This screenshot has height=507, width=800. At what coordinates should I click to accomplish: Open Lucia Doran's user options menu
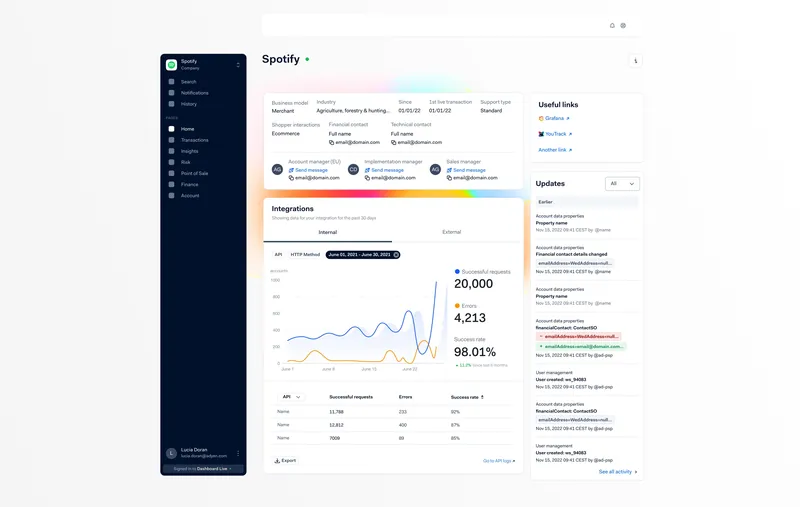[x=238, y=453]
